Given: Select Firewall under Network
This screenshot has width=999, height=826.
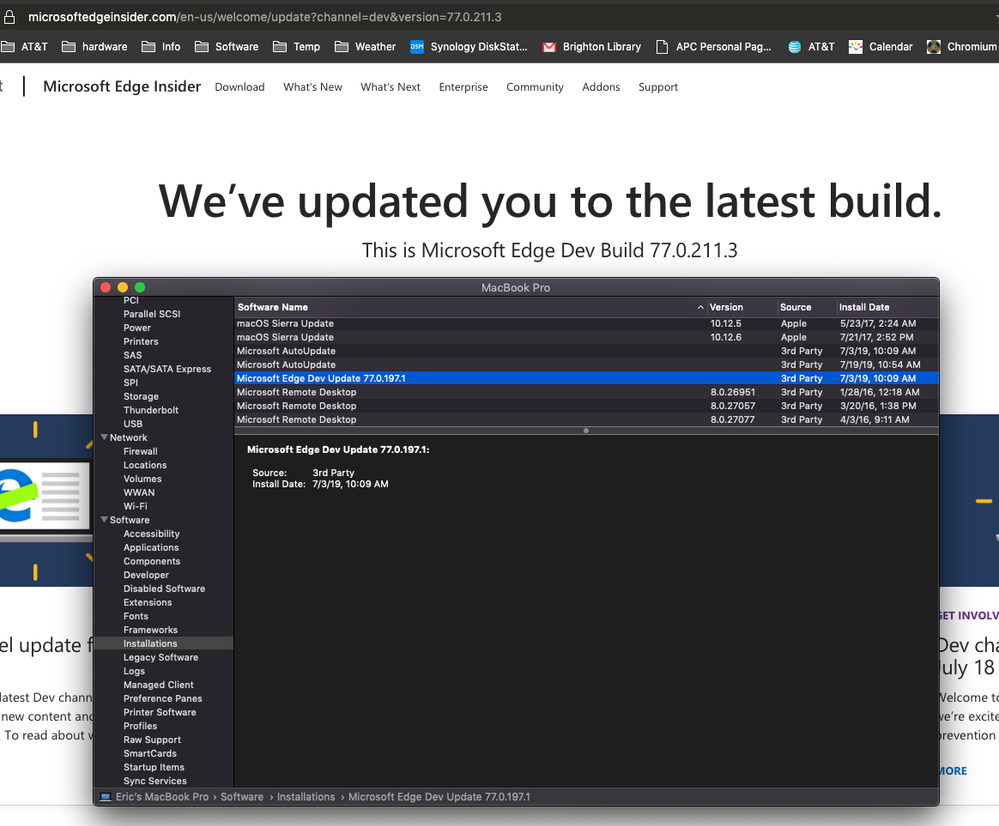Looking at the screenshot, I should 140,451.
